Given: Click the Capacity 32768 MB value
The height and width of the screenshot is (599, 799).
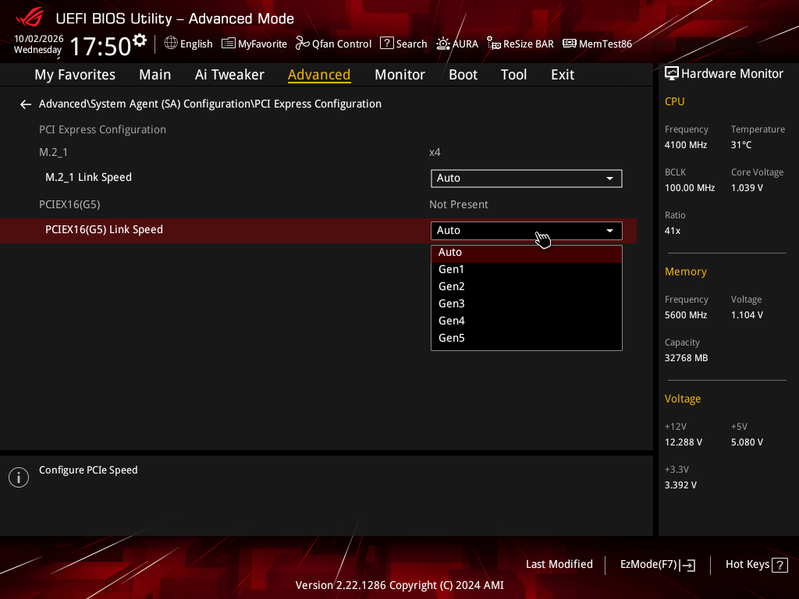Looking at the screenshot, I should pos(686,358).
